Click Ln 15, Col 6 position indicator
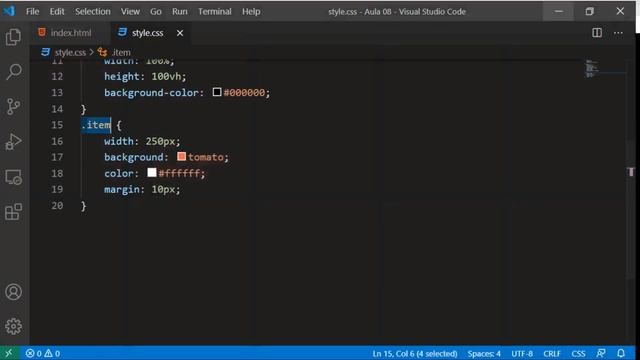 (x=415, y=353)
